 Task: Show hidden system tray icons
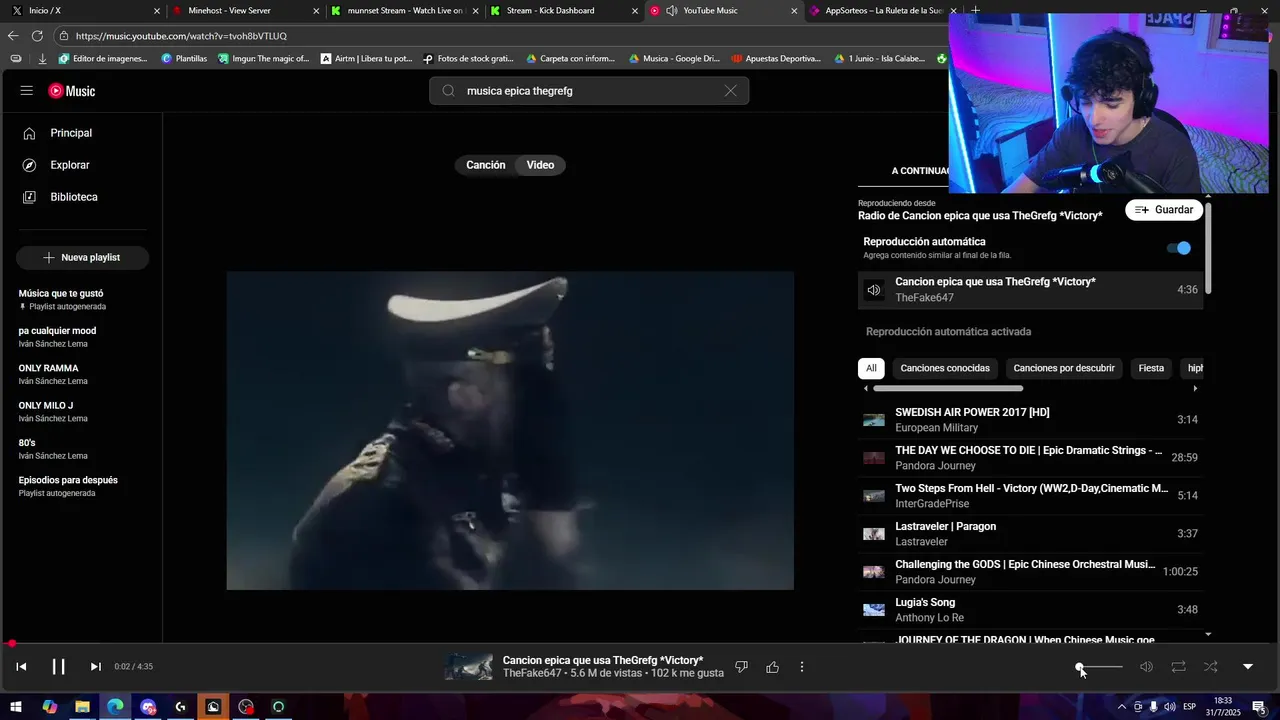tap(1121, 707)
